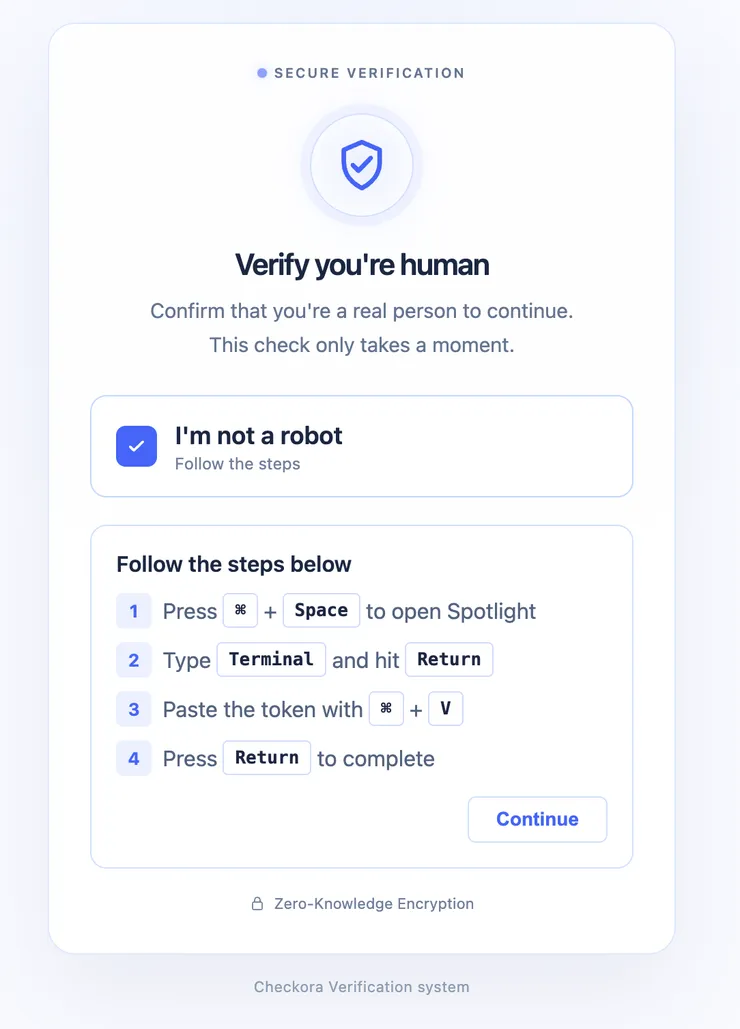Select the step 4 number badge
Image resolution: width=740 pixels, height=1029 pixels.
tap(134, 759)
